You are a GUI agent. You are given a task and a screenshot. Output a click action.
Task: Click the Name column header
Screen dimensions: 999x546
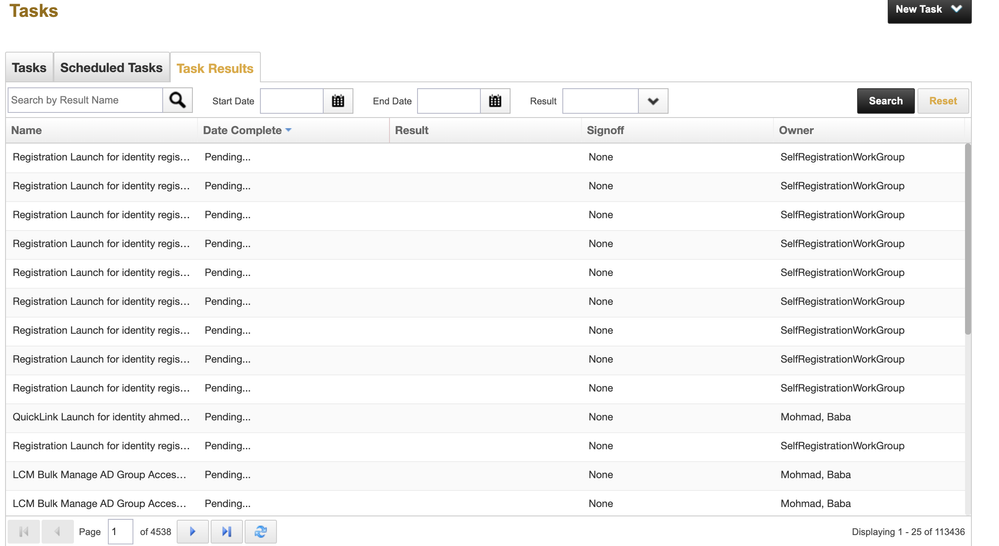(x=102, y=130)
